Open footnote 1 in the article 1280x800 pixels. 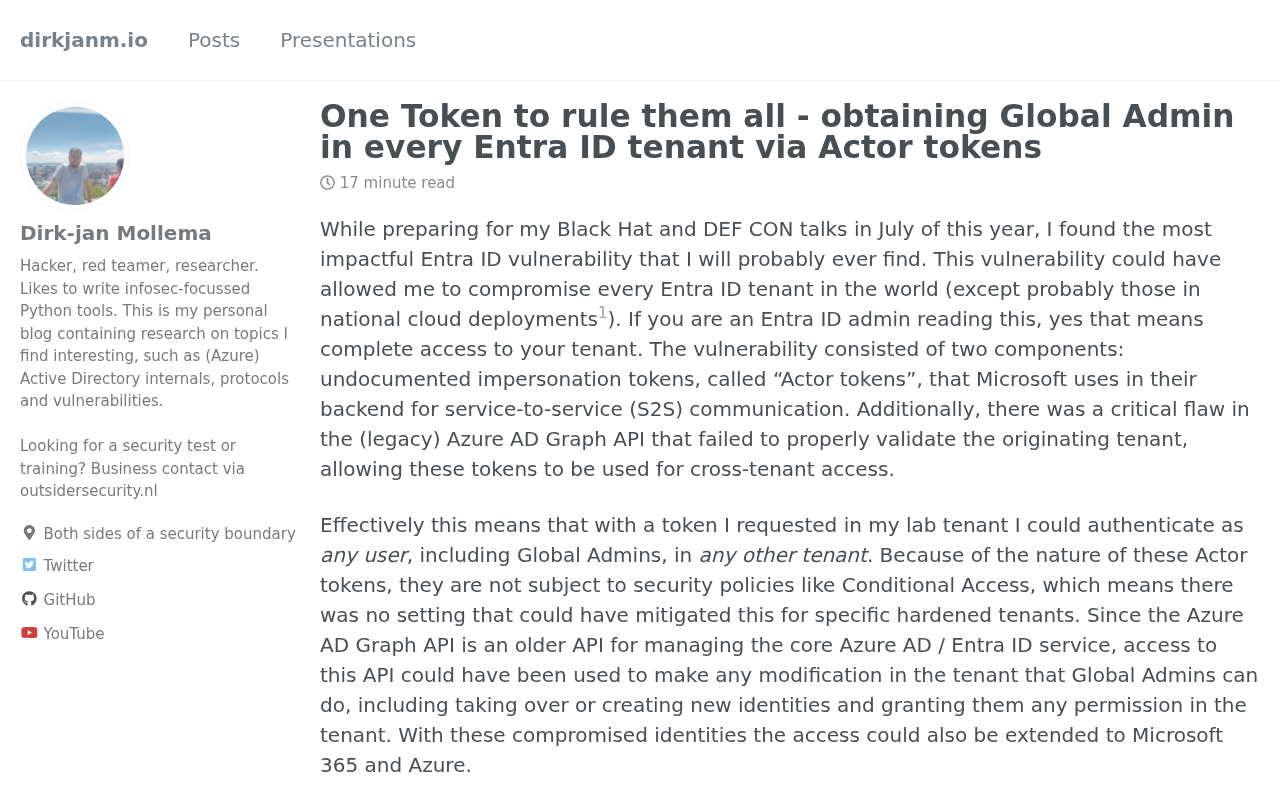(x=601, y=310)
